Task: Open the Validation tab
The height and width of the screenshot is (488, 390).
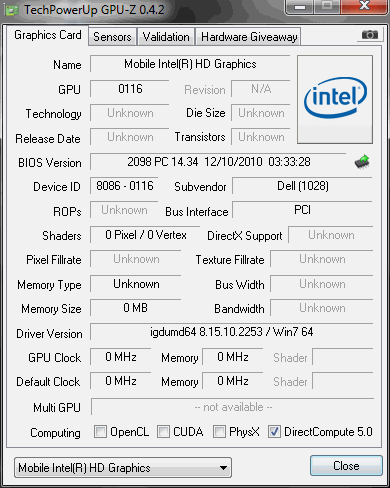Action: coord(166,37)
